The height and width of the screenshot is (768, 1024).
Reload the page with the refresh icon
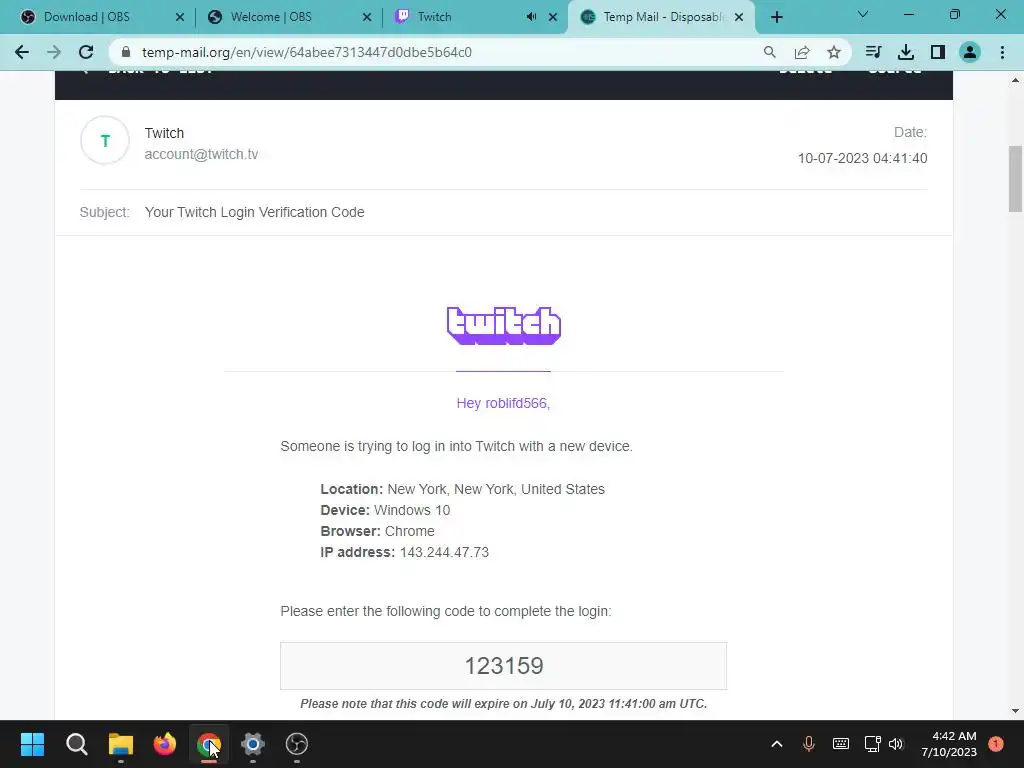pyautogui.click(x=86, y=52)
